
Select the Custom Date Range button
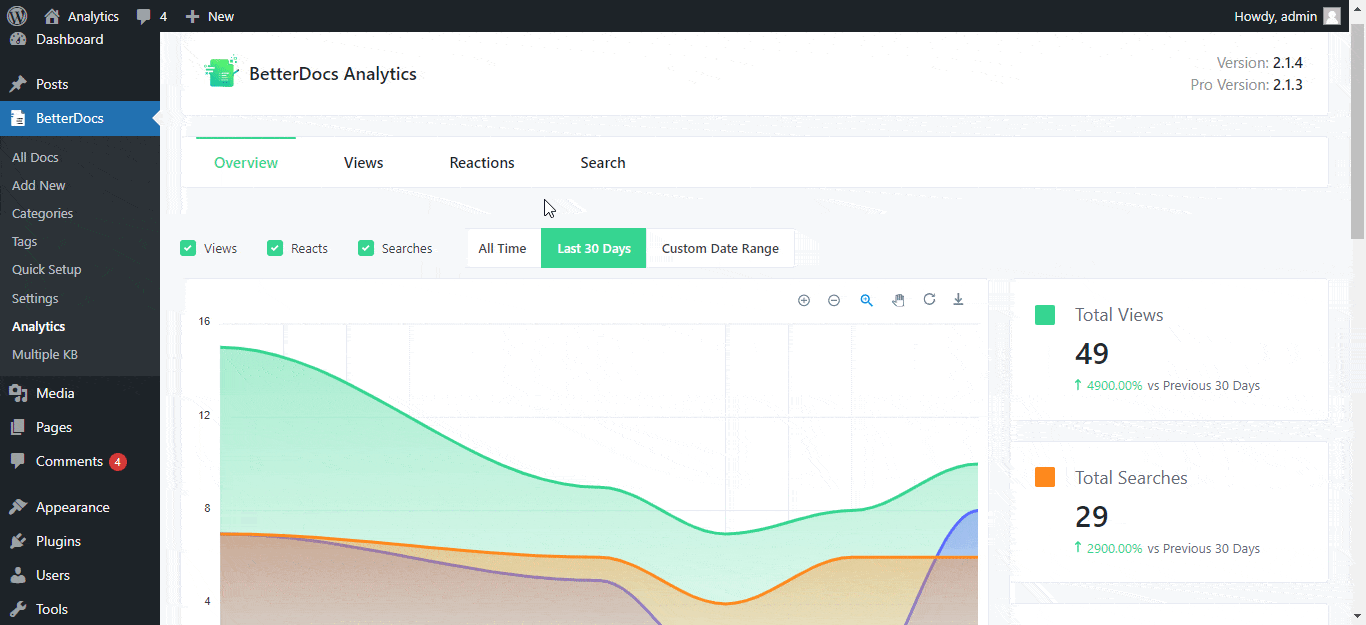pos(720,247)
